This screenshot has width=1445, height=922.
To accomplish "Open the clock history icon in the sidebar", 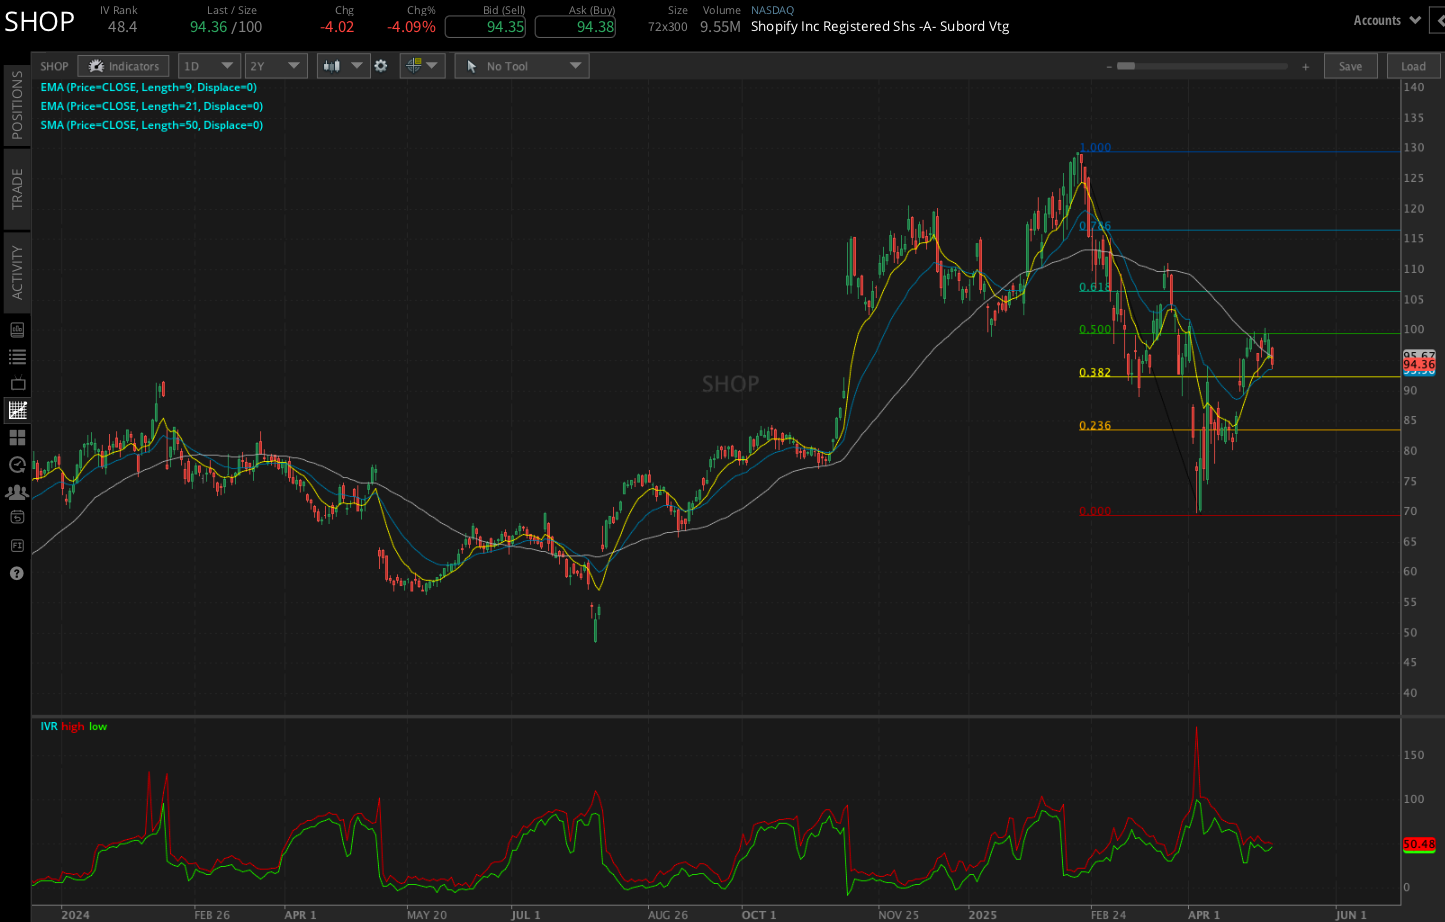I will click(x=17, y=464).
